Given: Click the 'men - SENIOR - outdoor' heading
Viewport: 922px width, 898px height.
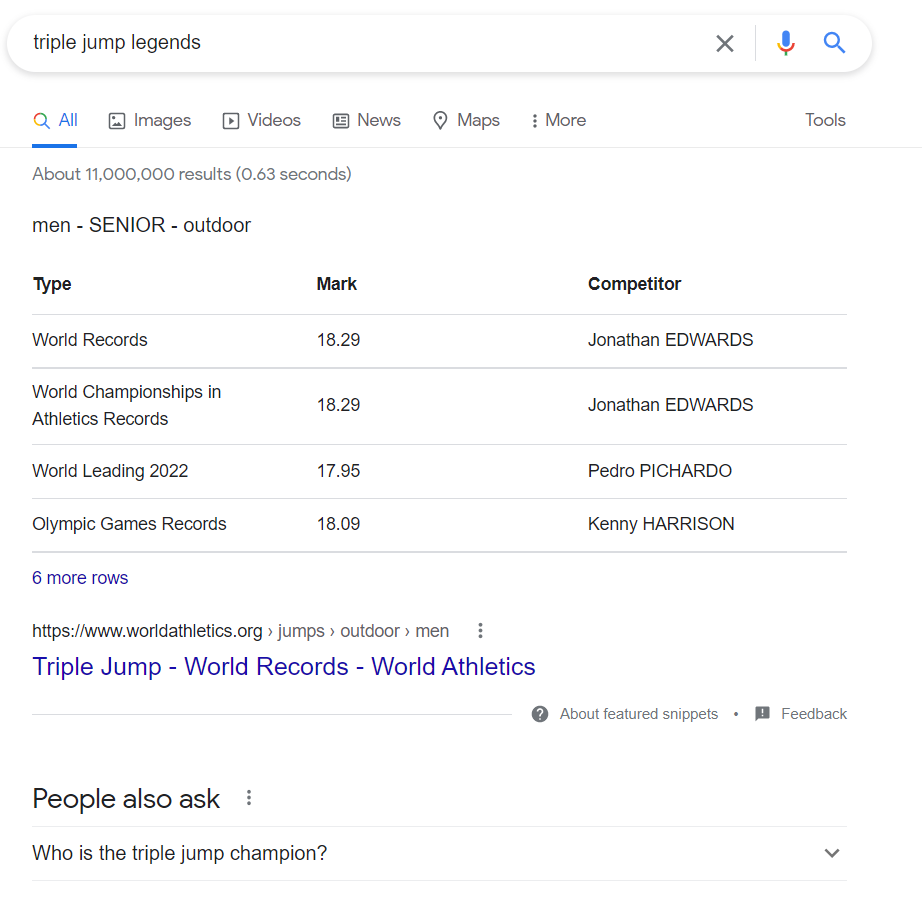Looking at the screenshot, I should (x=142, y=225).
